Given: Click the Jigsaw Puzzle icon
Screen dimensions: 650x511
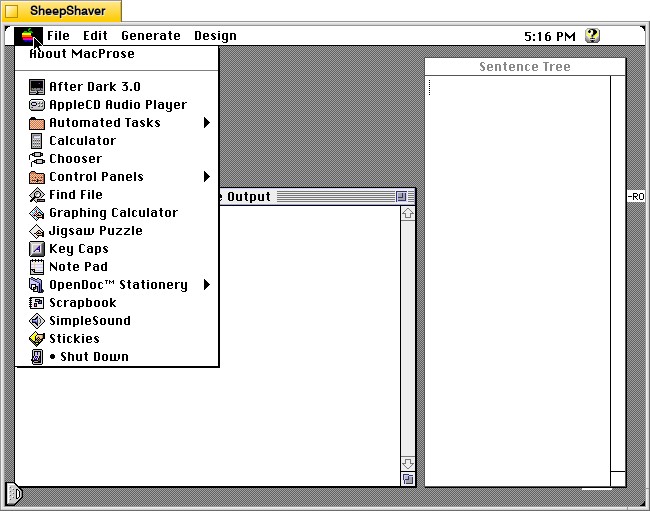Looking at the screenshot, I should [x=36, y=231].
